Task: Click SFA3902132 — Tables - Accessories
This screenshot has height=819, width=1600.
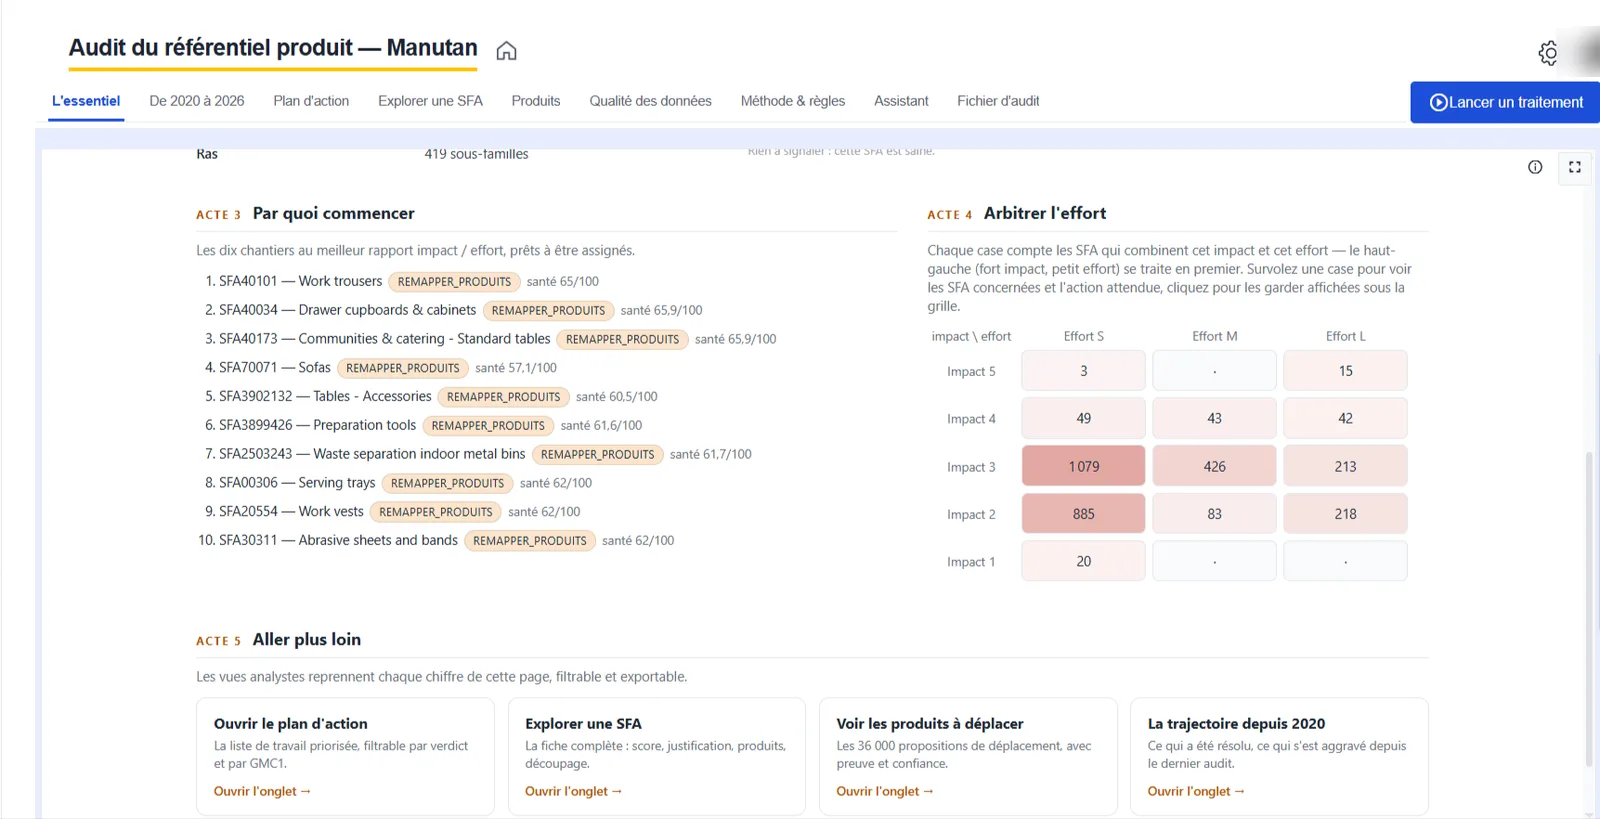Action: click(325, 397)
